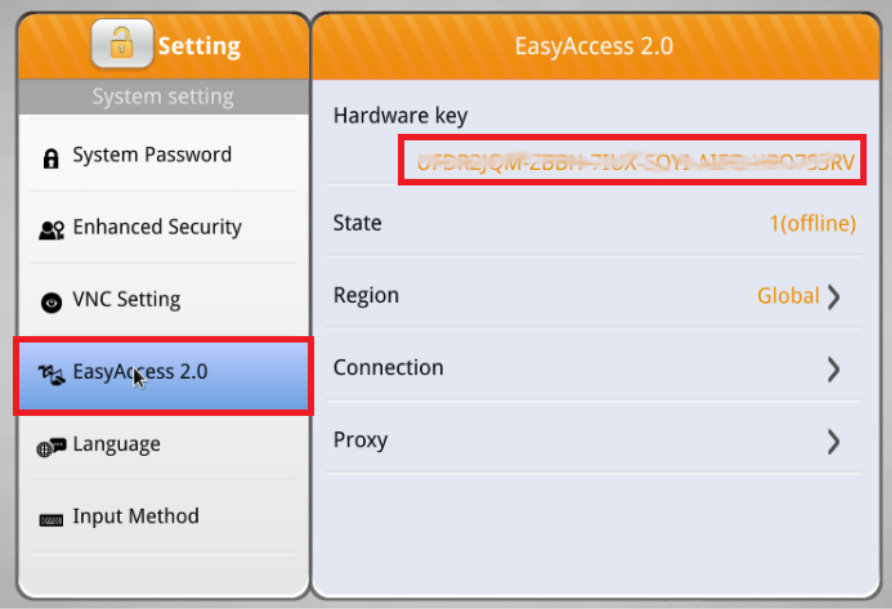Expand the Connection chevron arrow

coord(833,370)
